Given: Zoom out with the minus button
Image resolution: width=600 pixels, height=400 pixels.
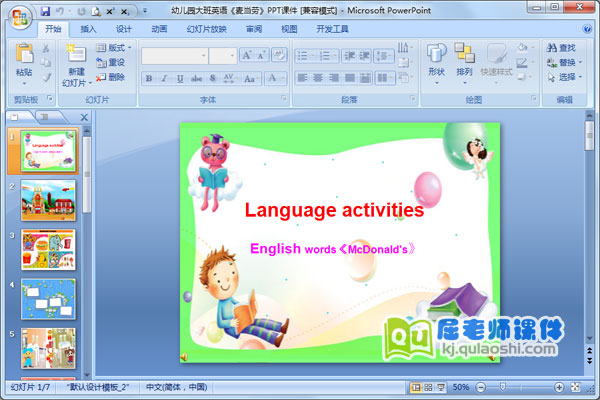Looking at the screenshot, I should pos(481,387).
